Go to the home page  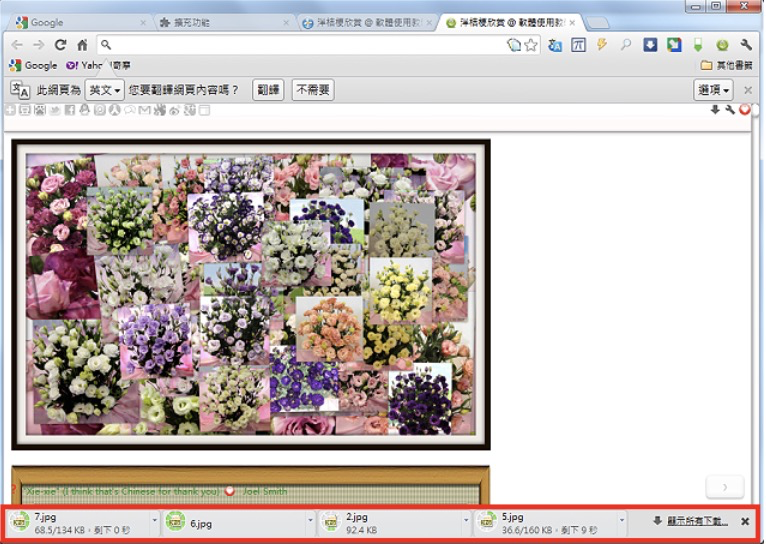point(82,45)
